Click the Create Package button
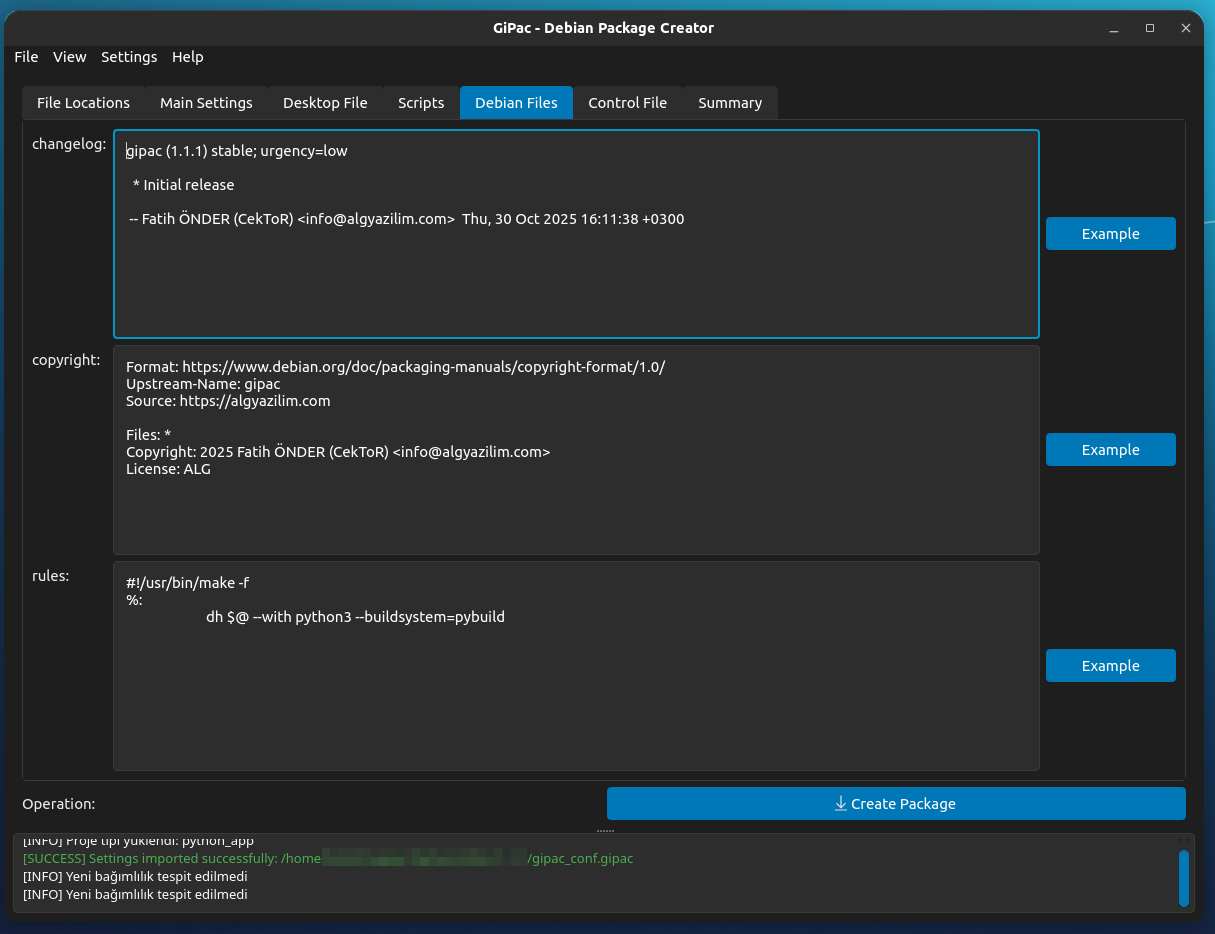Image resolution: width=1215 pixels, height=934 pixels. point(896,804)
